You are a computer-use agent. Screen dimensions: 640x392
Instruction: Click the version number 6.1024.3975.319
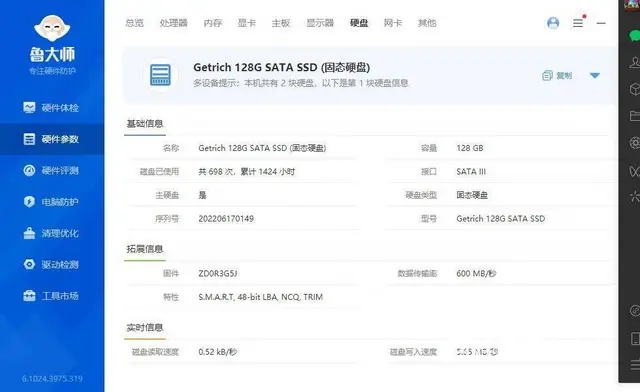(52, 379)
